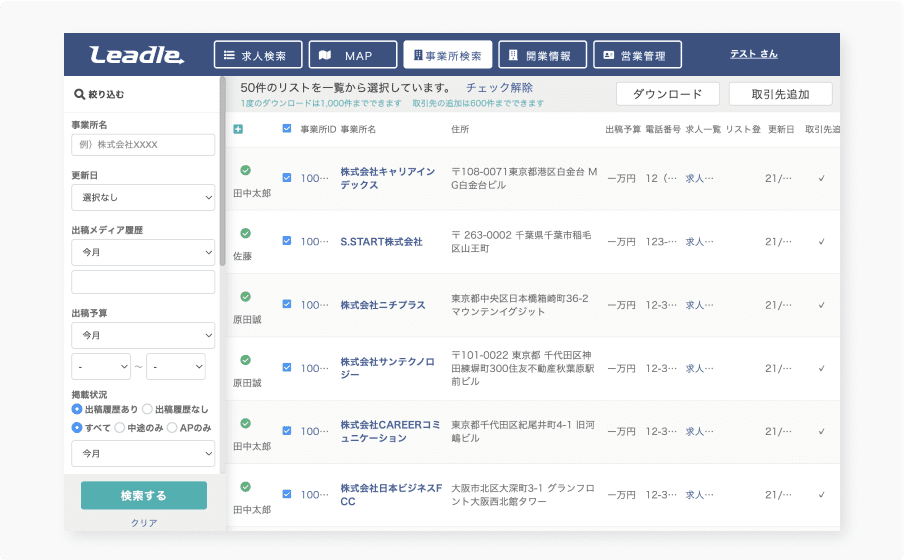
Task: Open the 出稿メディア履歴 今月 dropdown
Action: point(143,252)
